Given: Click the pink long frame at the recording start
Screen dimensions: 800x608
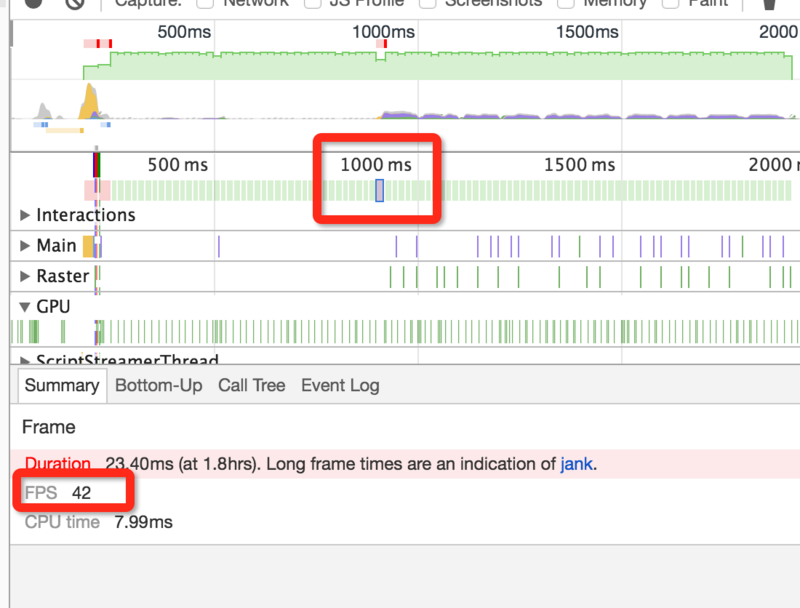Looking at the screenshot, I should coord(97,190).
